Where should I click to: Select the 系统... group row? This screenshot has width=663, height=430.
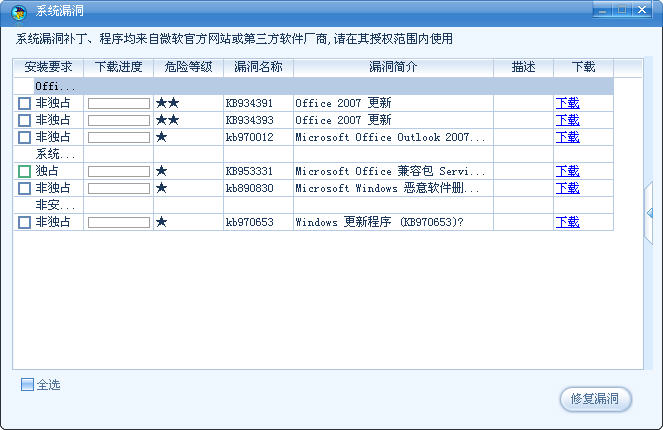tap(313, 154)
